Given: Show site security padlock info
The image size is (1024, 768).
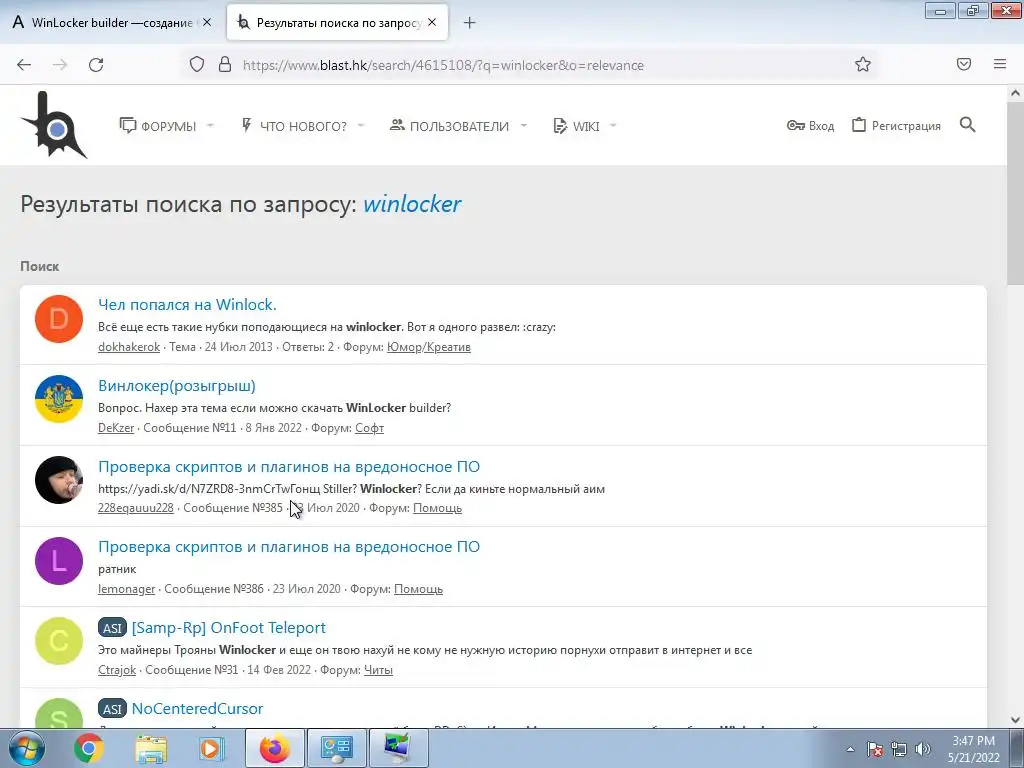Looking at the screenshot, I should pyautogui.click(x=225, y=64).
